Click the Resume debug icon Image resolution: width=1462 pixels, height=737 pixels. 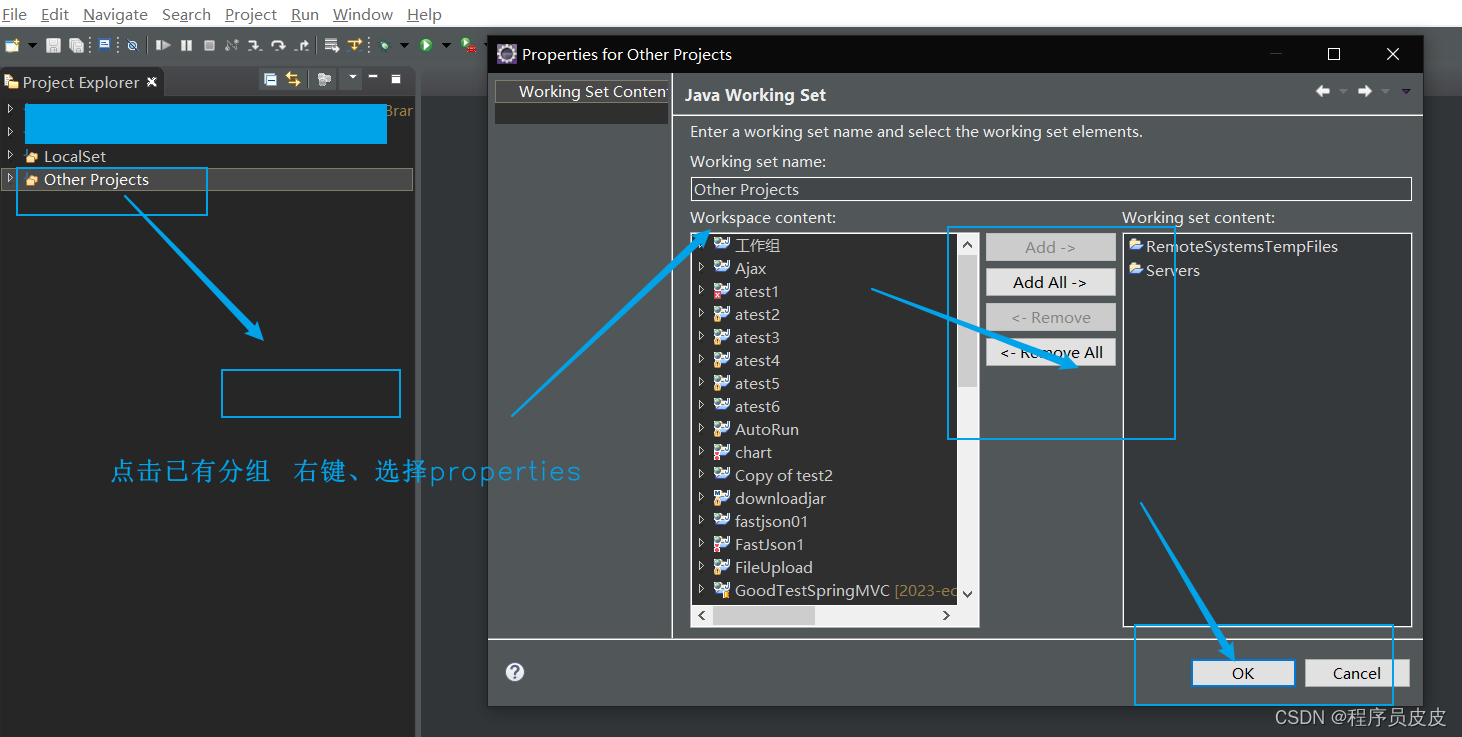pos(163,45)
